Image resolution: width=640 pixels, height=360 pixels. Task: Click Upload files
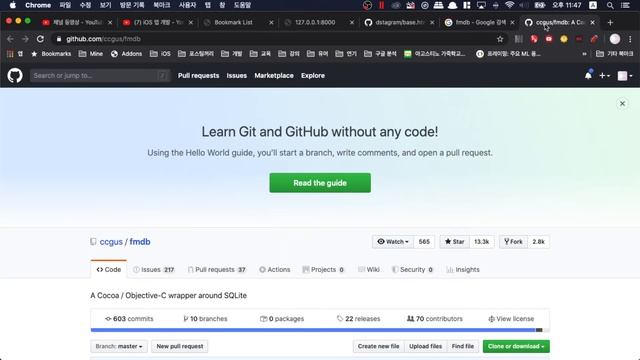[x=425, y=346]
